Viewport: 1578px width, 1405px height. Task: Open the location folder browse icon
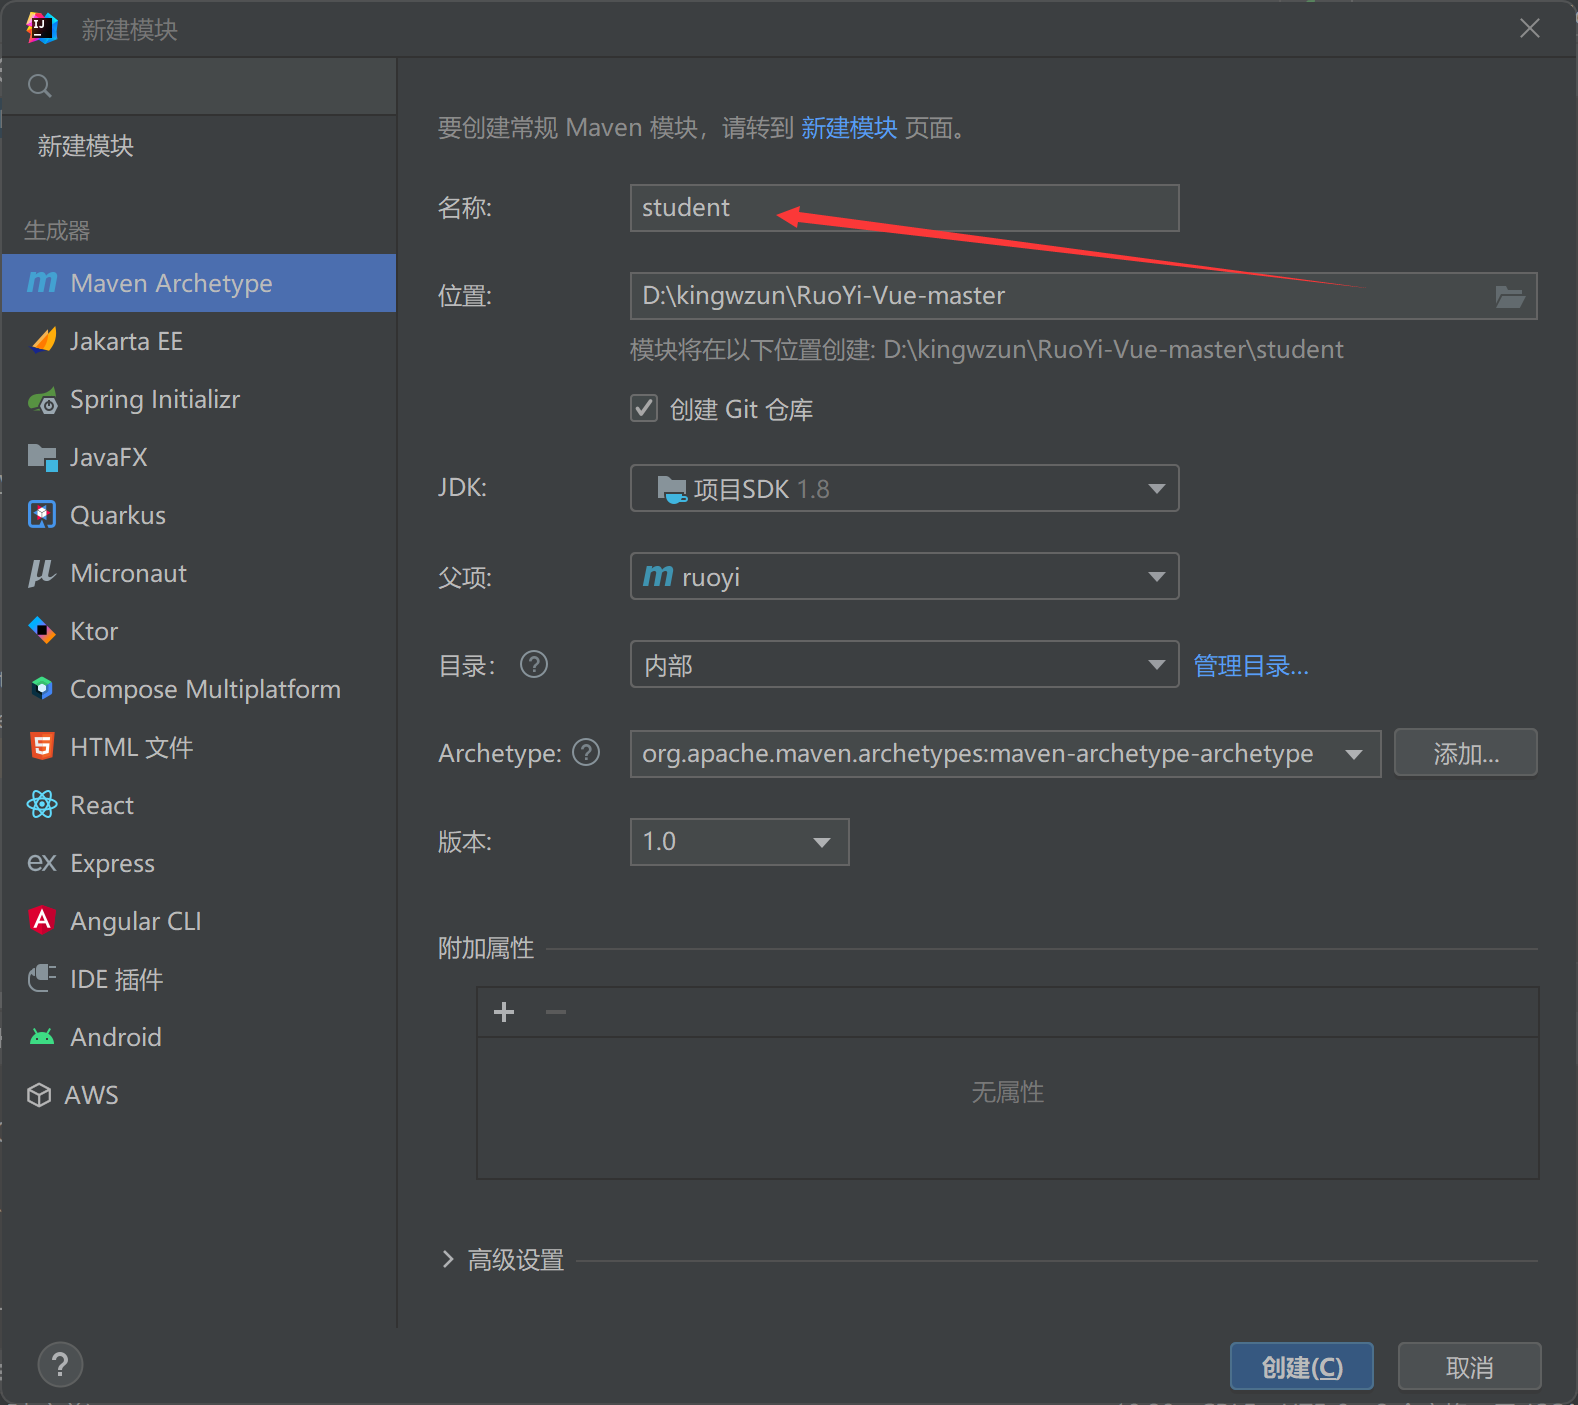[x=1510, y=296]
